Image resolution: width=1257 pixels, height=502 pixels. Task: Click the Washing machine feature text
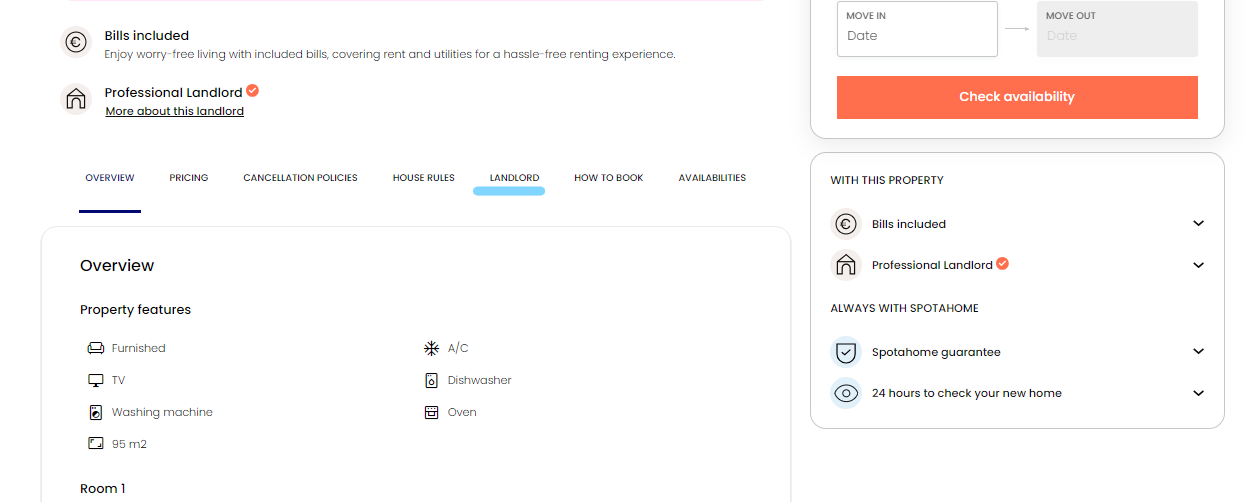point(162,412)
